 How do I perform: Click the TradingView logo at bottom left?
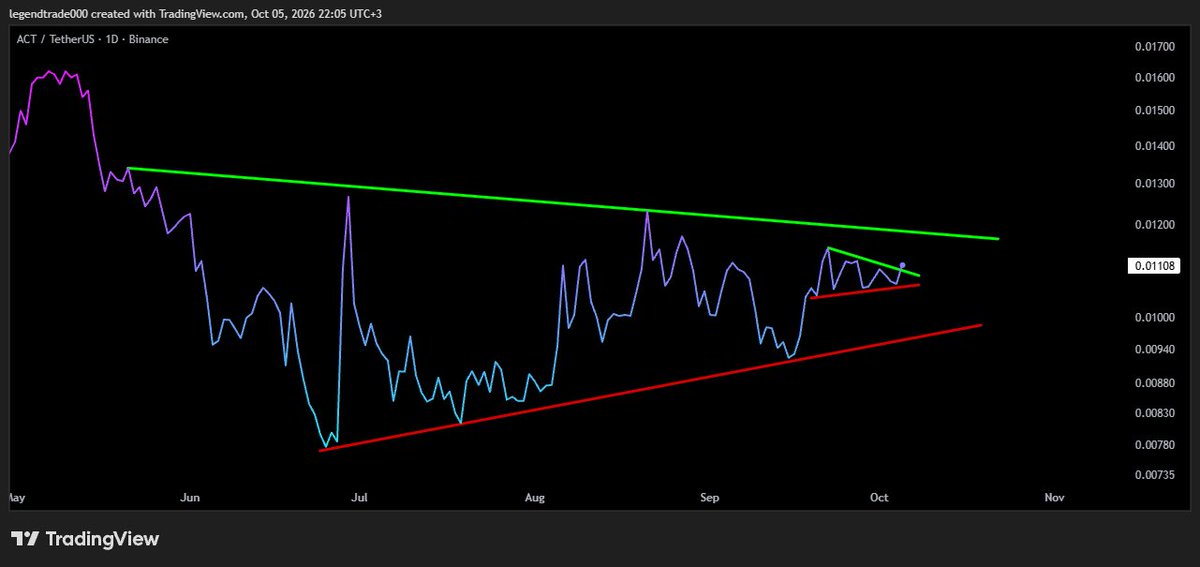85,539
